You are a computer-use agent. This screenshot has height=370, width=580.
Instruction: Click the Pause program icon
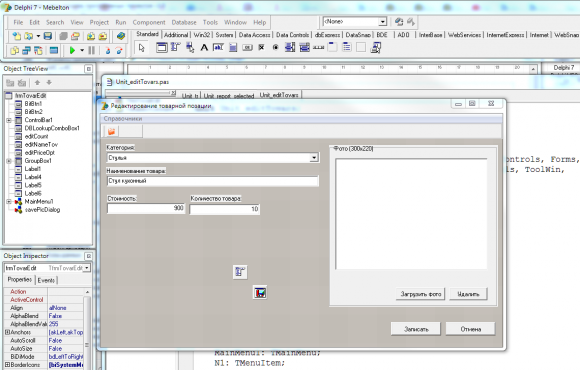coord(91,50)
